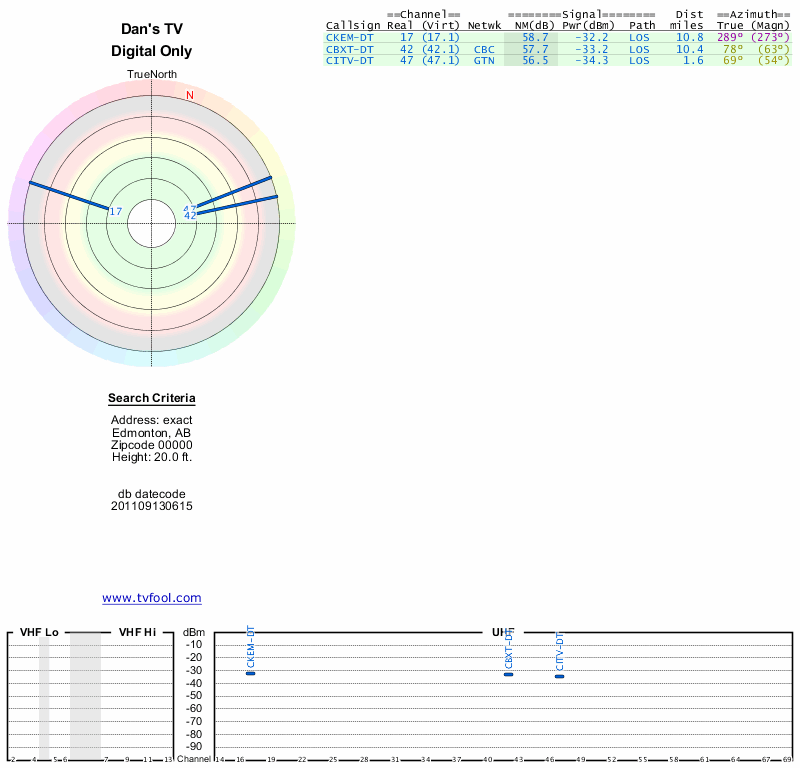Click the TrueNorth label above the radar
Viewport: 800px width, 768px height.
pyautogui.click(x=151, y=75)
